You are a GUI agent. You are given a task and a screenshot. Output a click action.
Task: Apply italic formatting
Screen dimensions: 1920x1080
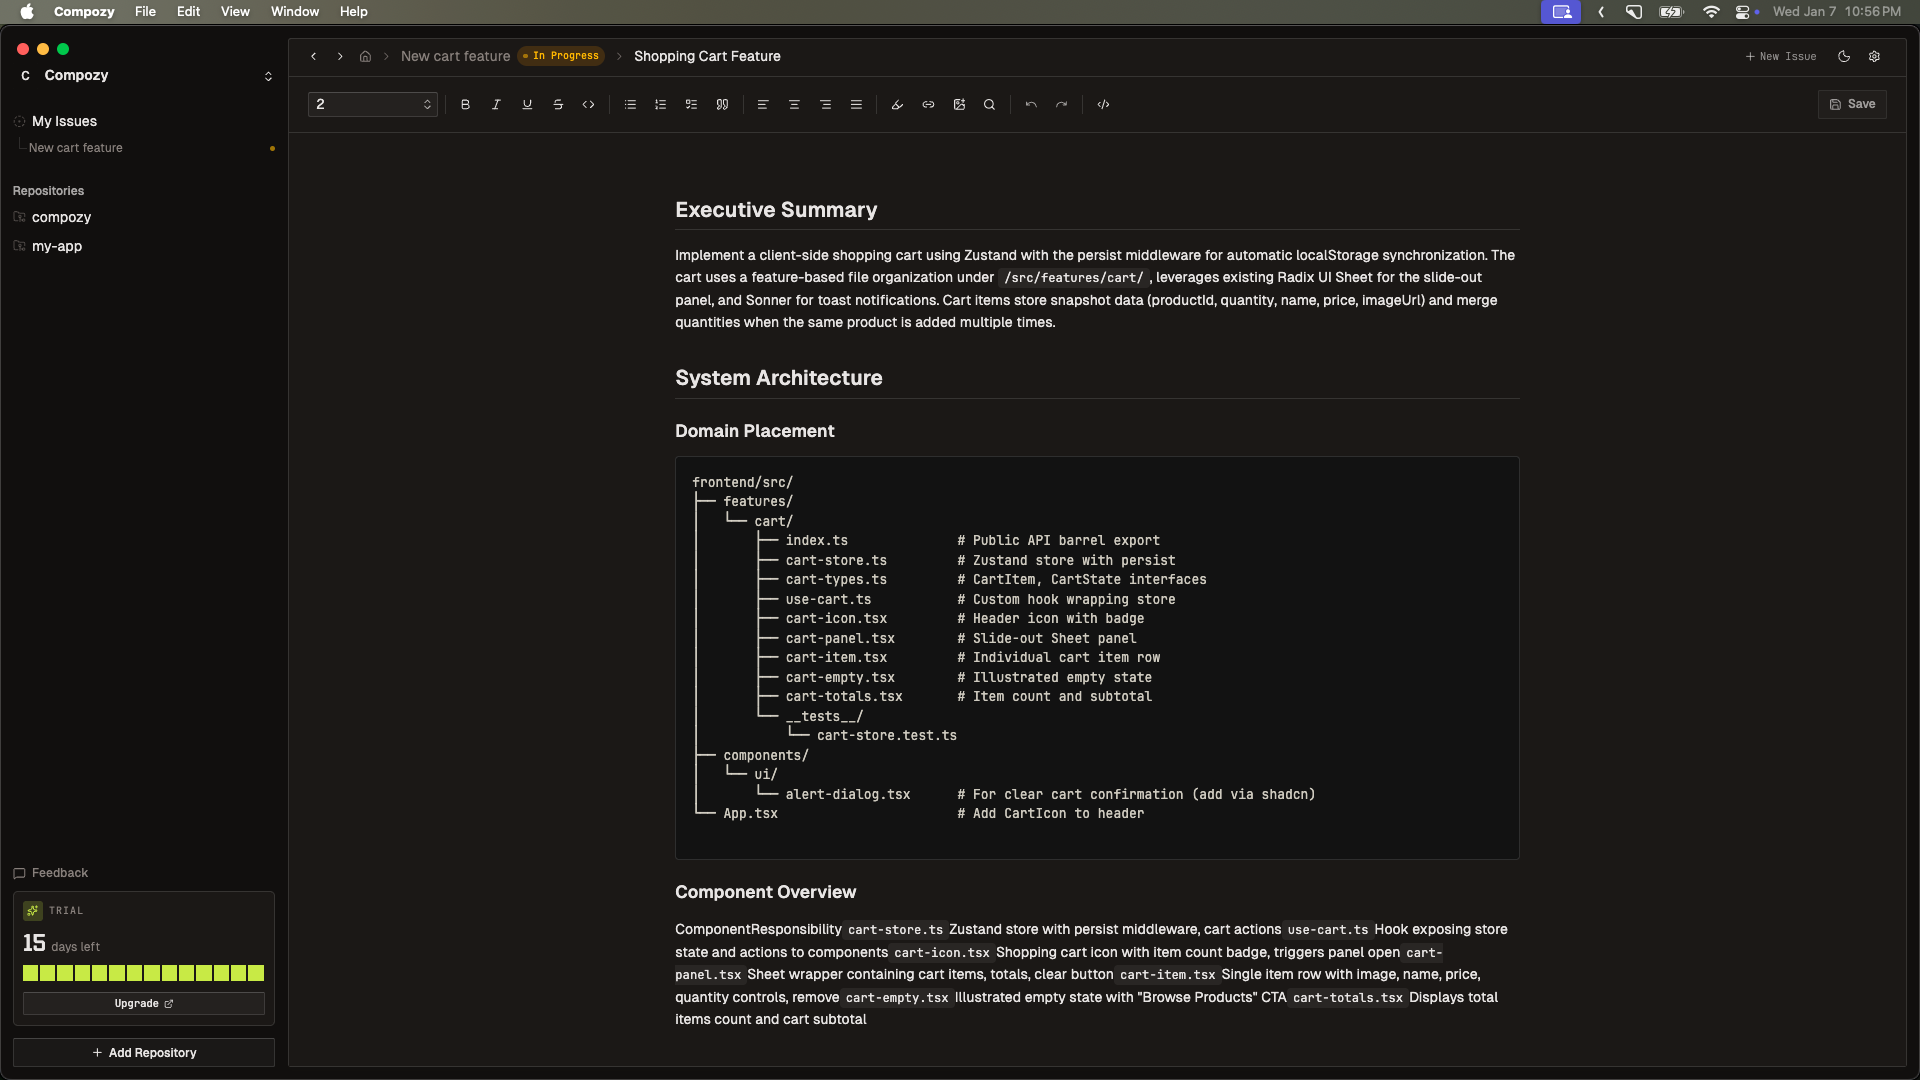(496, 104)
